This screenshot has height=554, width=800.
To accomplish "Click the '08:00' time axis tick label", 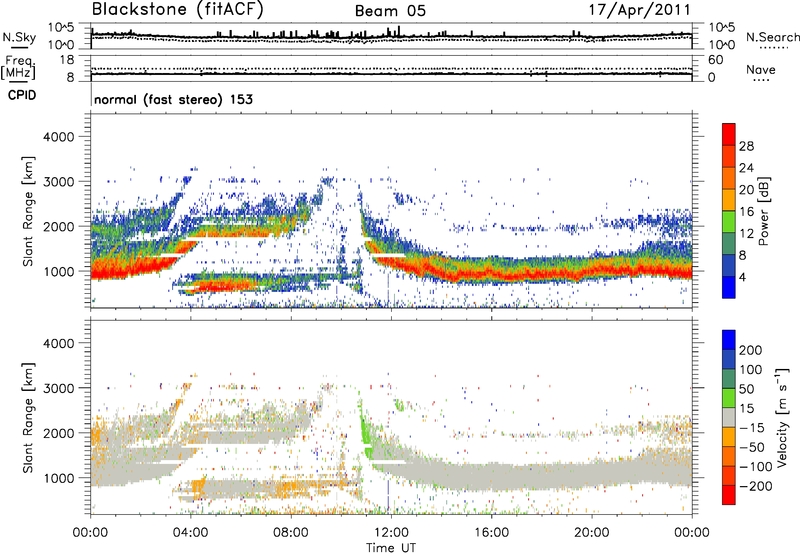I will (291, 533).
